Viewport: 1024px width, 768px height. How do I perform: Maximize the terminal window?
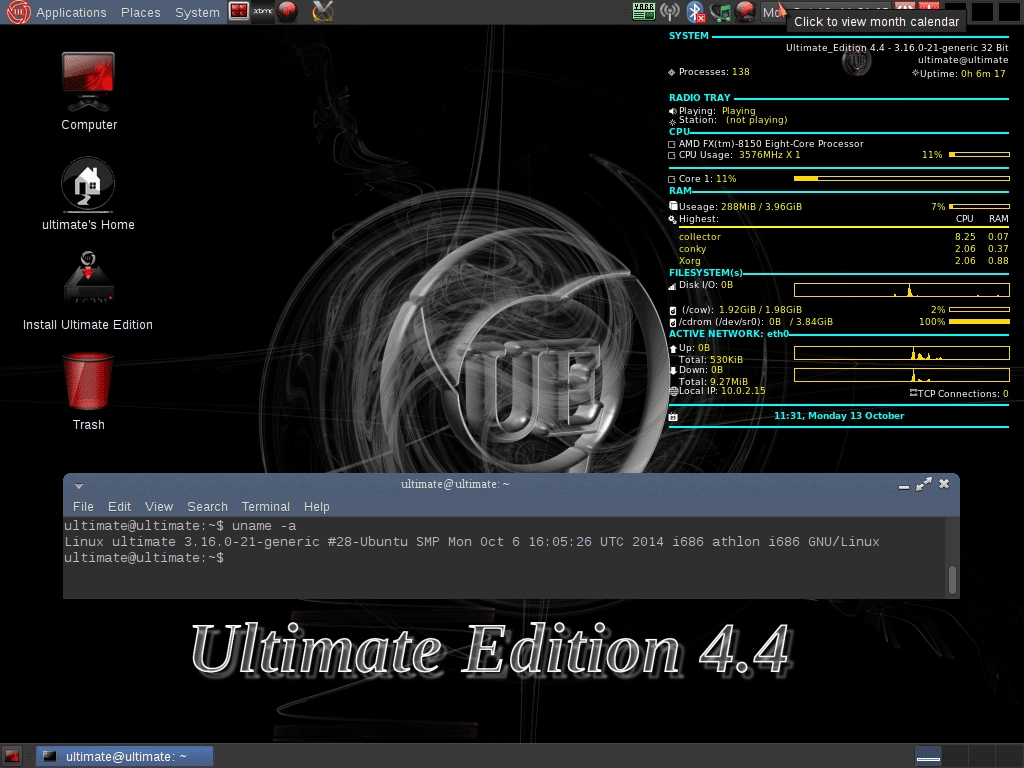pyautogui.click(x=923, y=485)
